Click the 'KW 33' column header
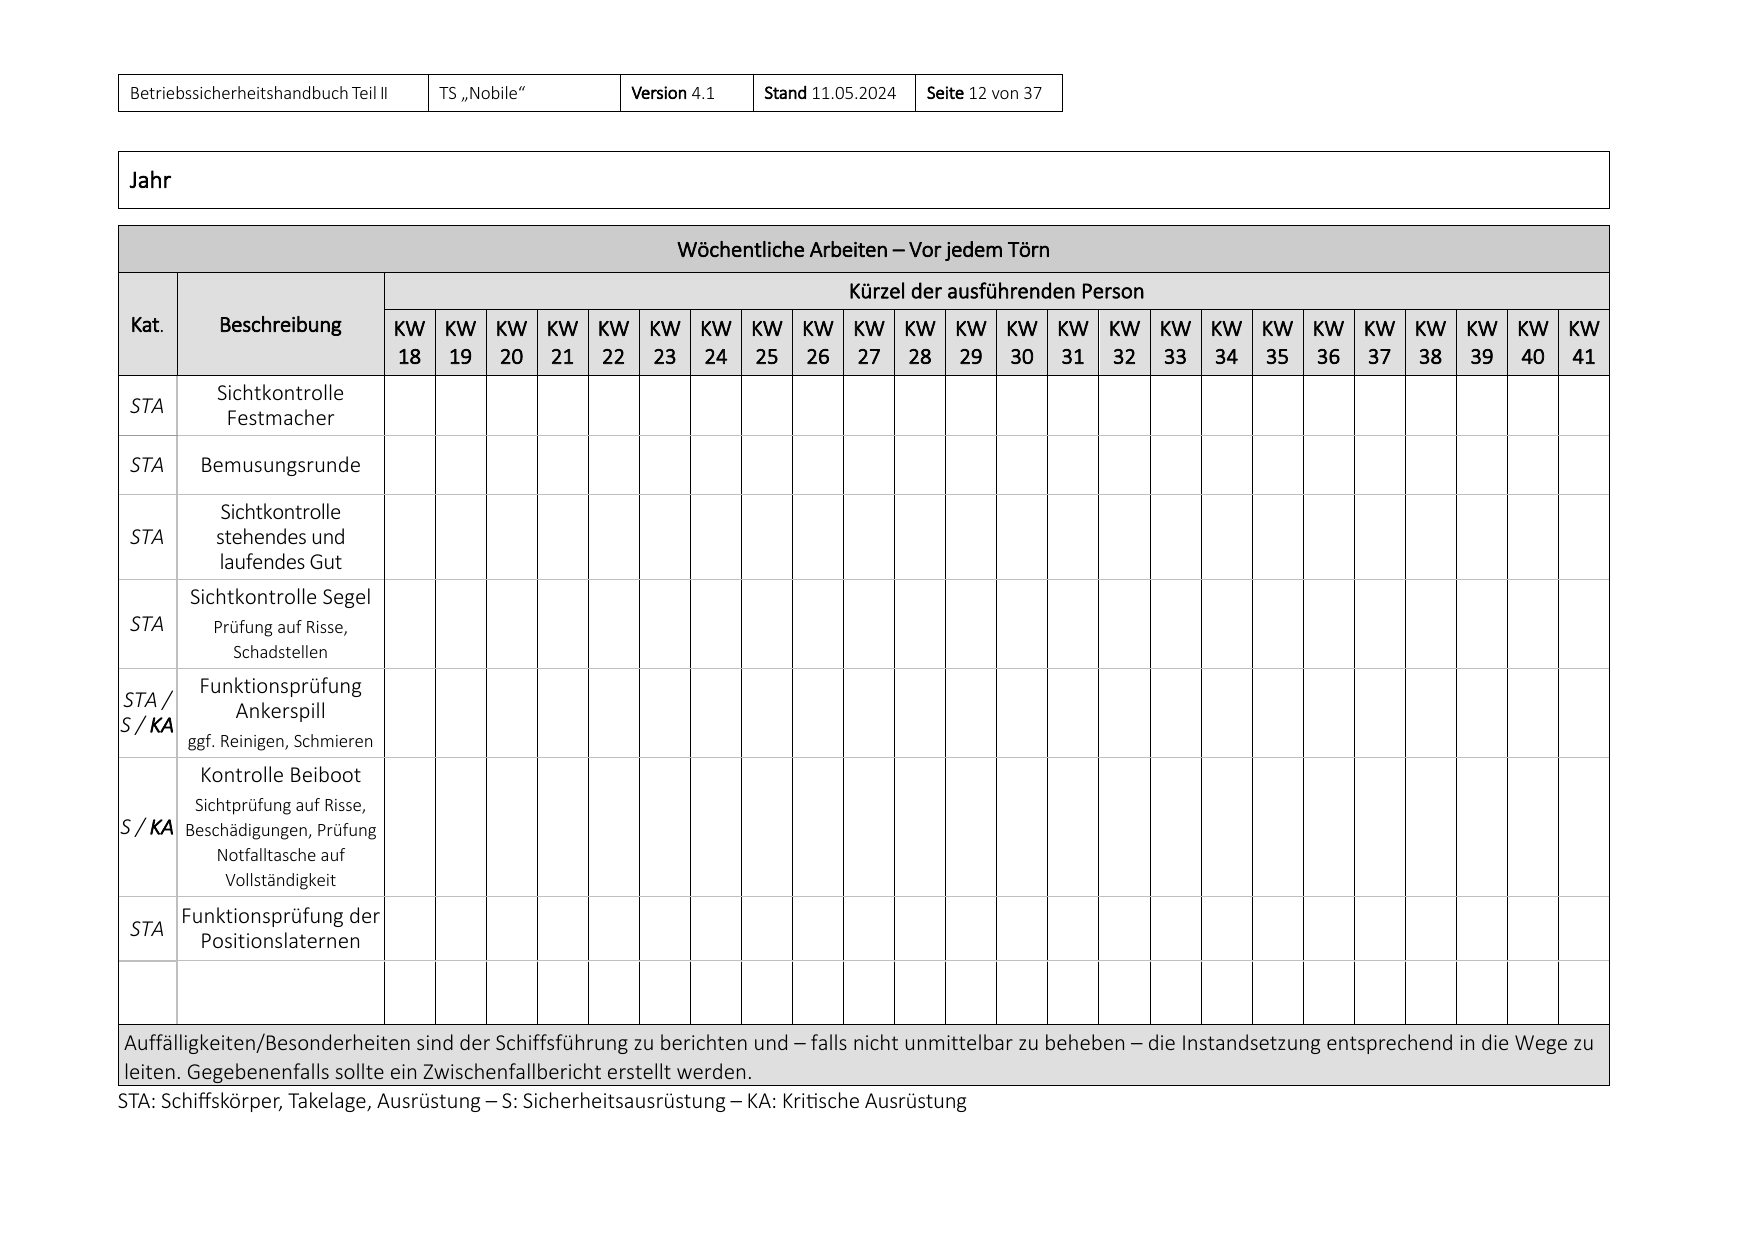The width and height of the screenshot is (1755, 1240). click(x=1176, y=343)
